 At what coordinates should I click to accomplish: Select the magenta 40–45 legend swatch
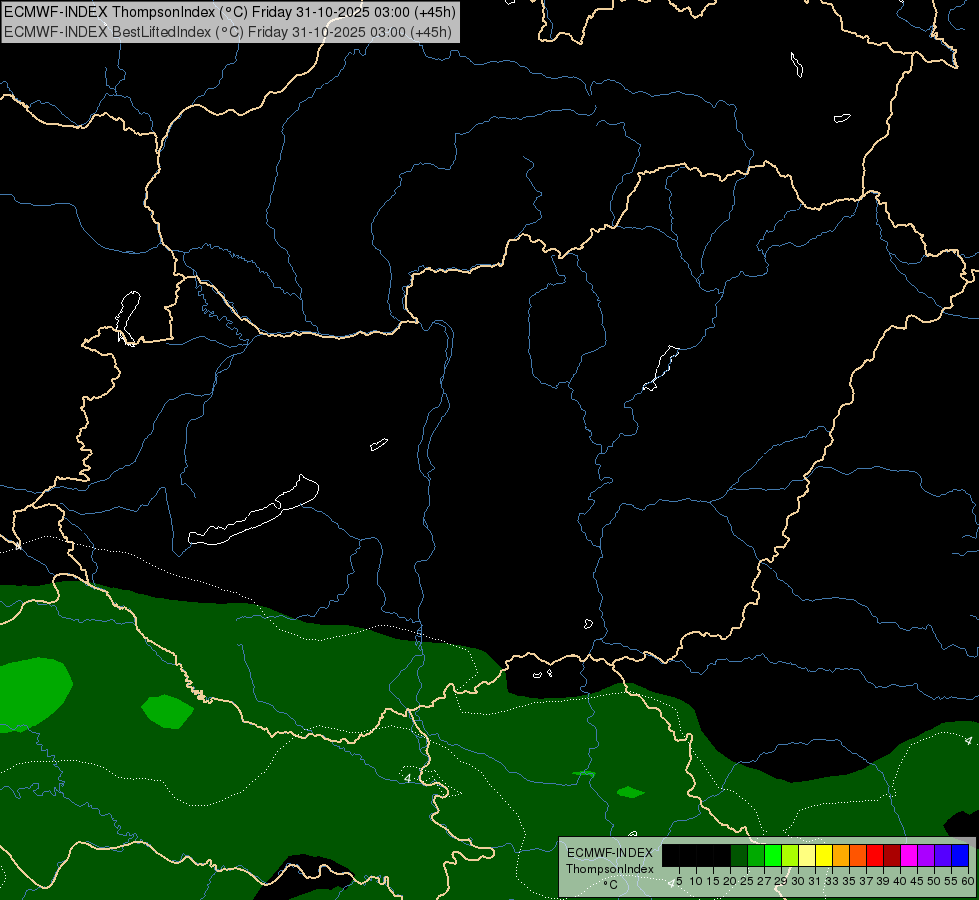click(x=909, y=855)
